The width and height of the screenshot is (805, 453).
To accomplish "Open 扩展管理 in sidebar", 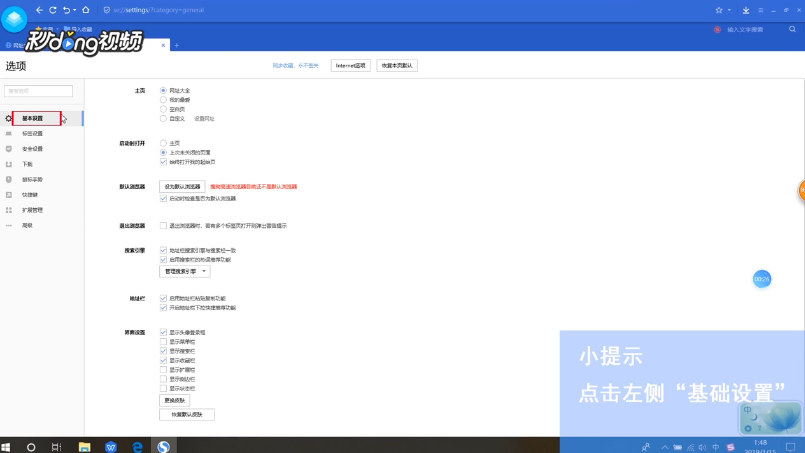I will pos(32,210).
